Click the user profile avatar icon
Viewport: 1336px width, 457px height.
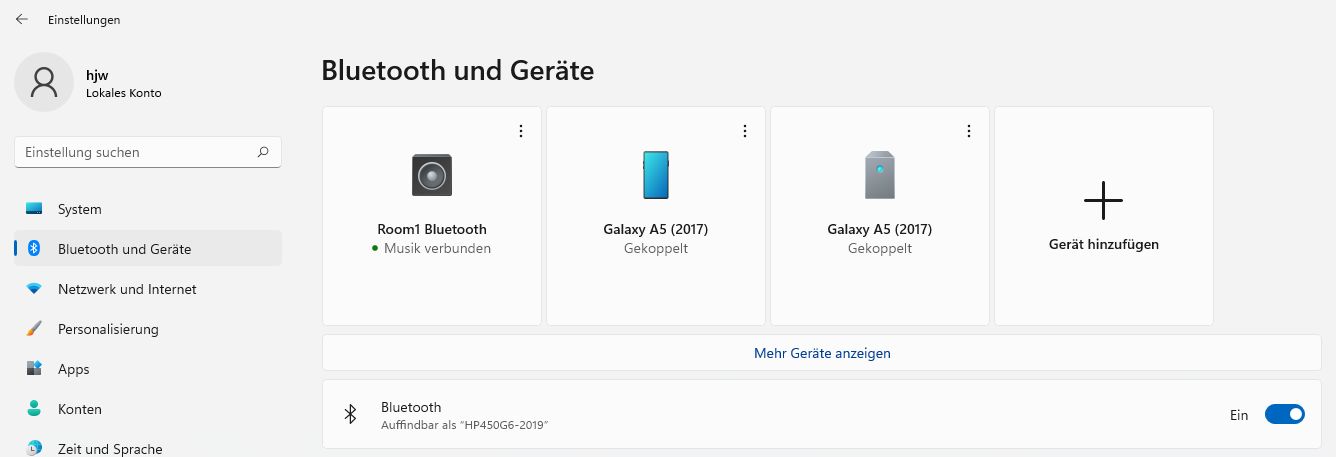[x=44, y=82]
